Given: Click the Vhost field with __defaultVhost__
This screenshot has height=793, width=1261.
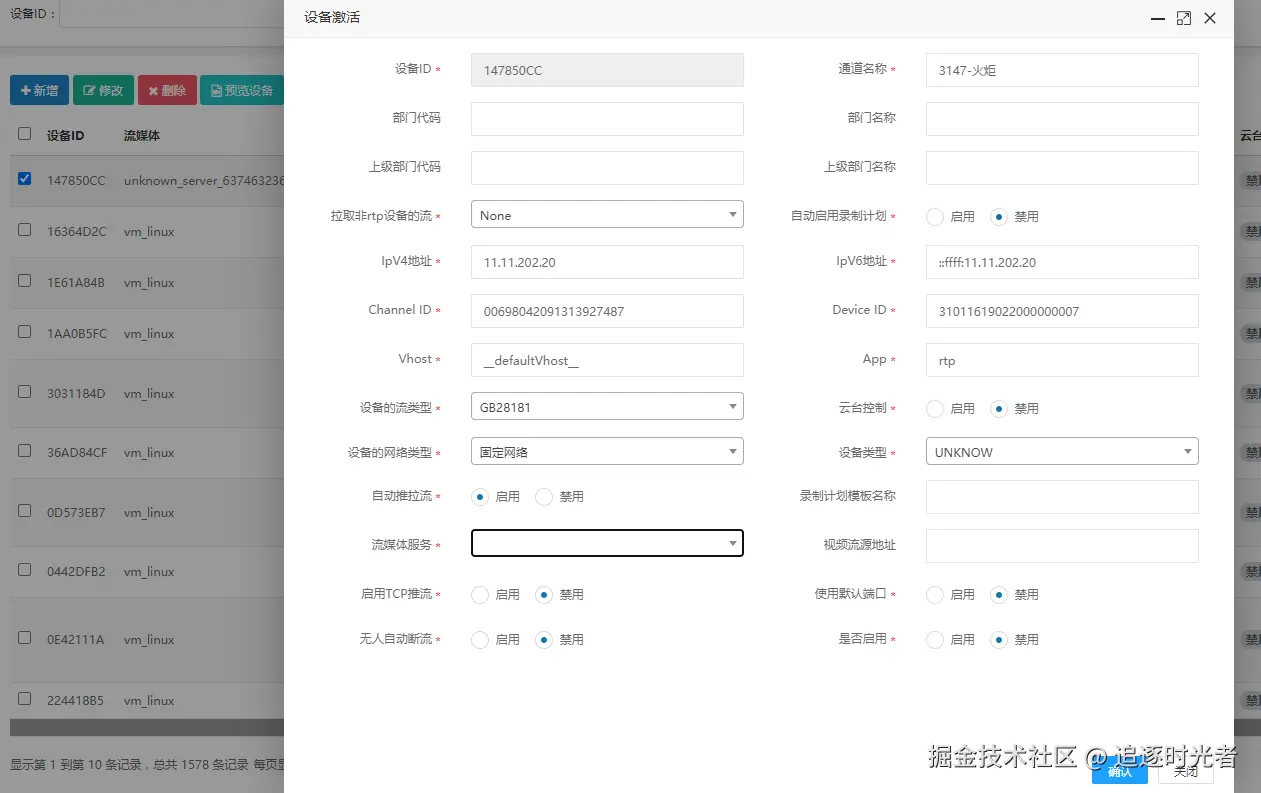Looking at the screenshot, I should [x=607, y=360].
